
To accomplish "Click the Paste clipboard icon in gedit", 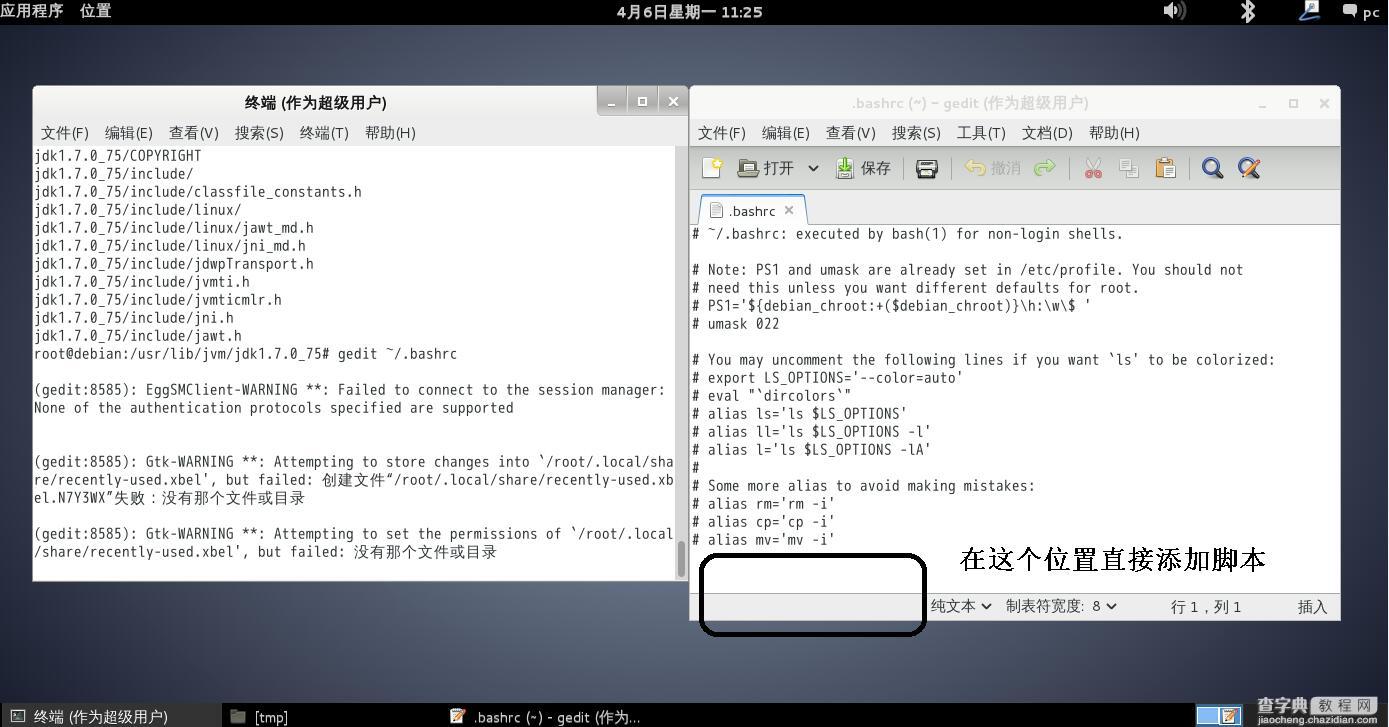I will coord(1165,168).
